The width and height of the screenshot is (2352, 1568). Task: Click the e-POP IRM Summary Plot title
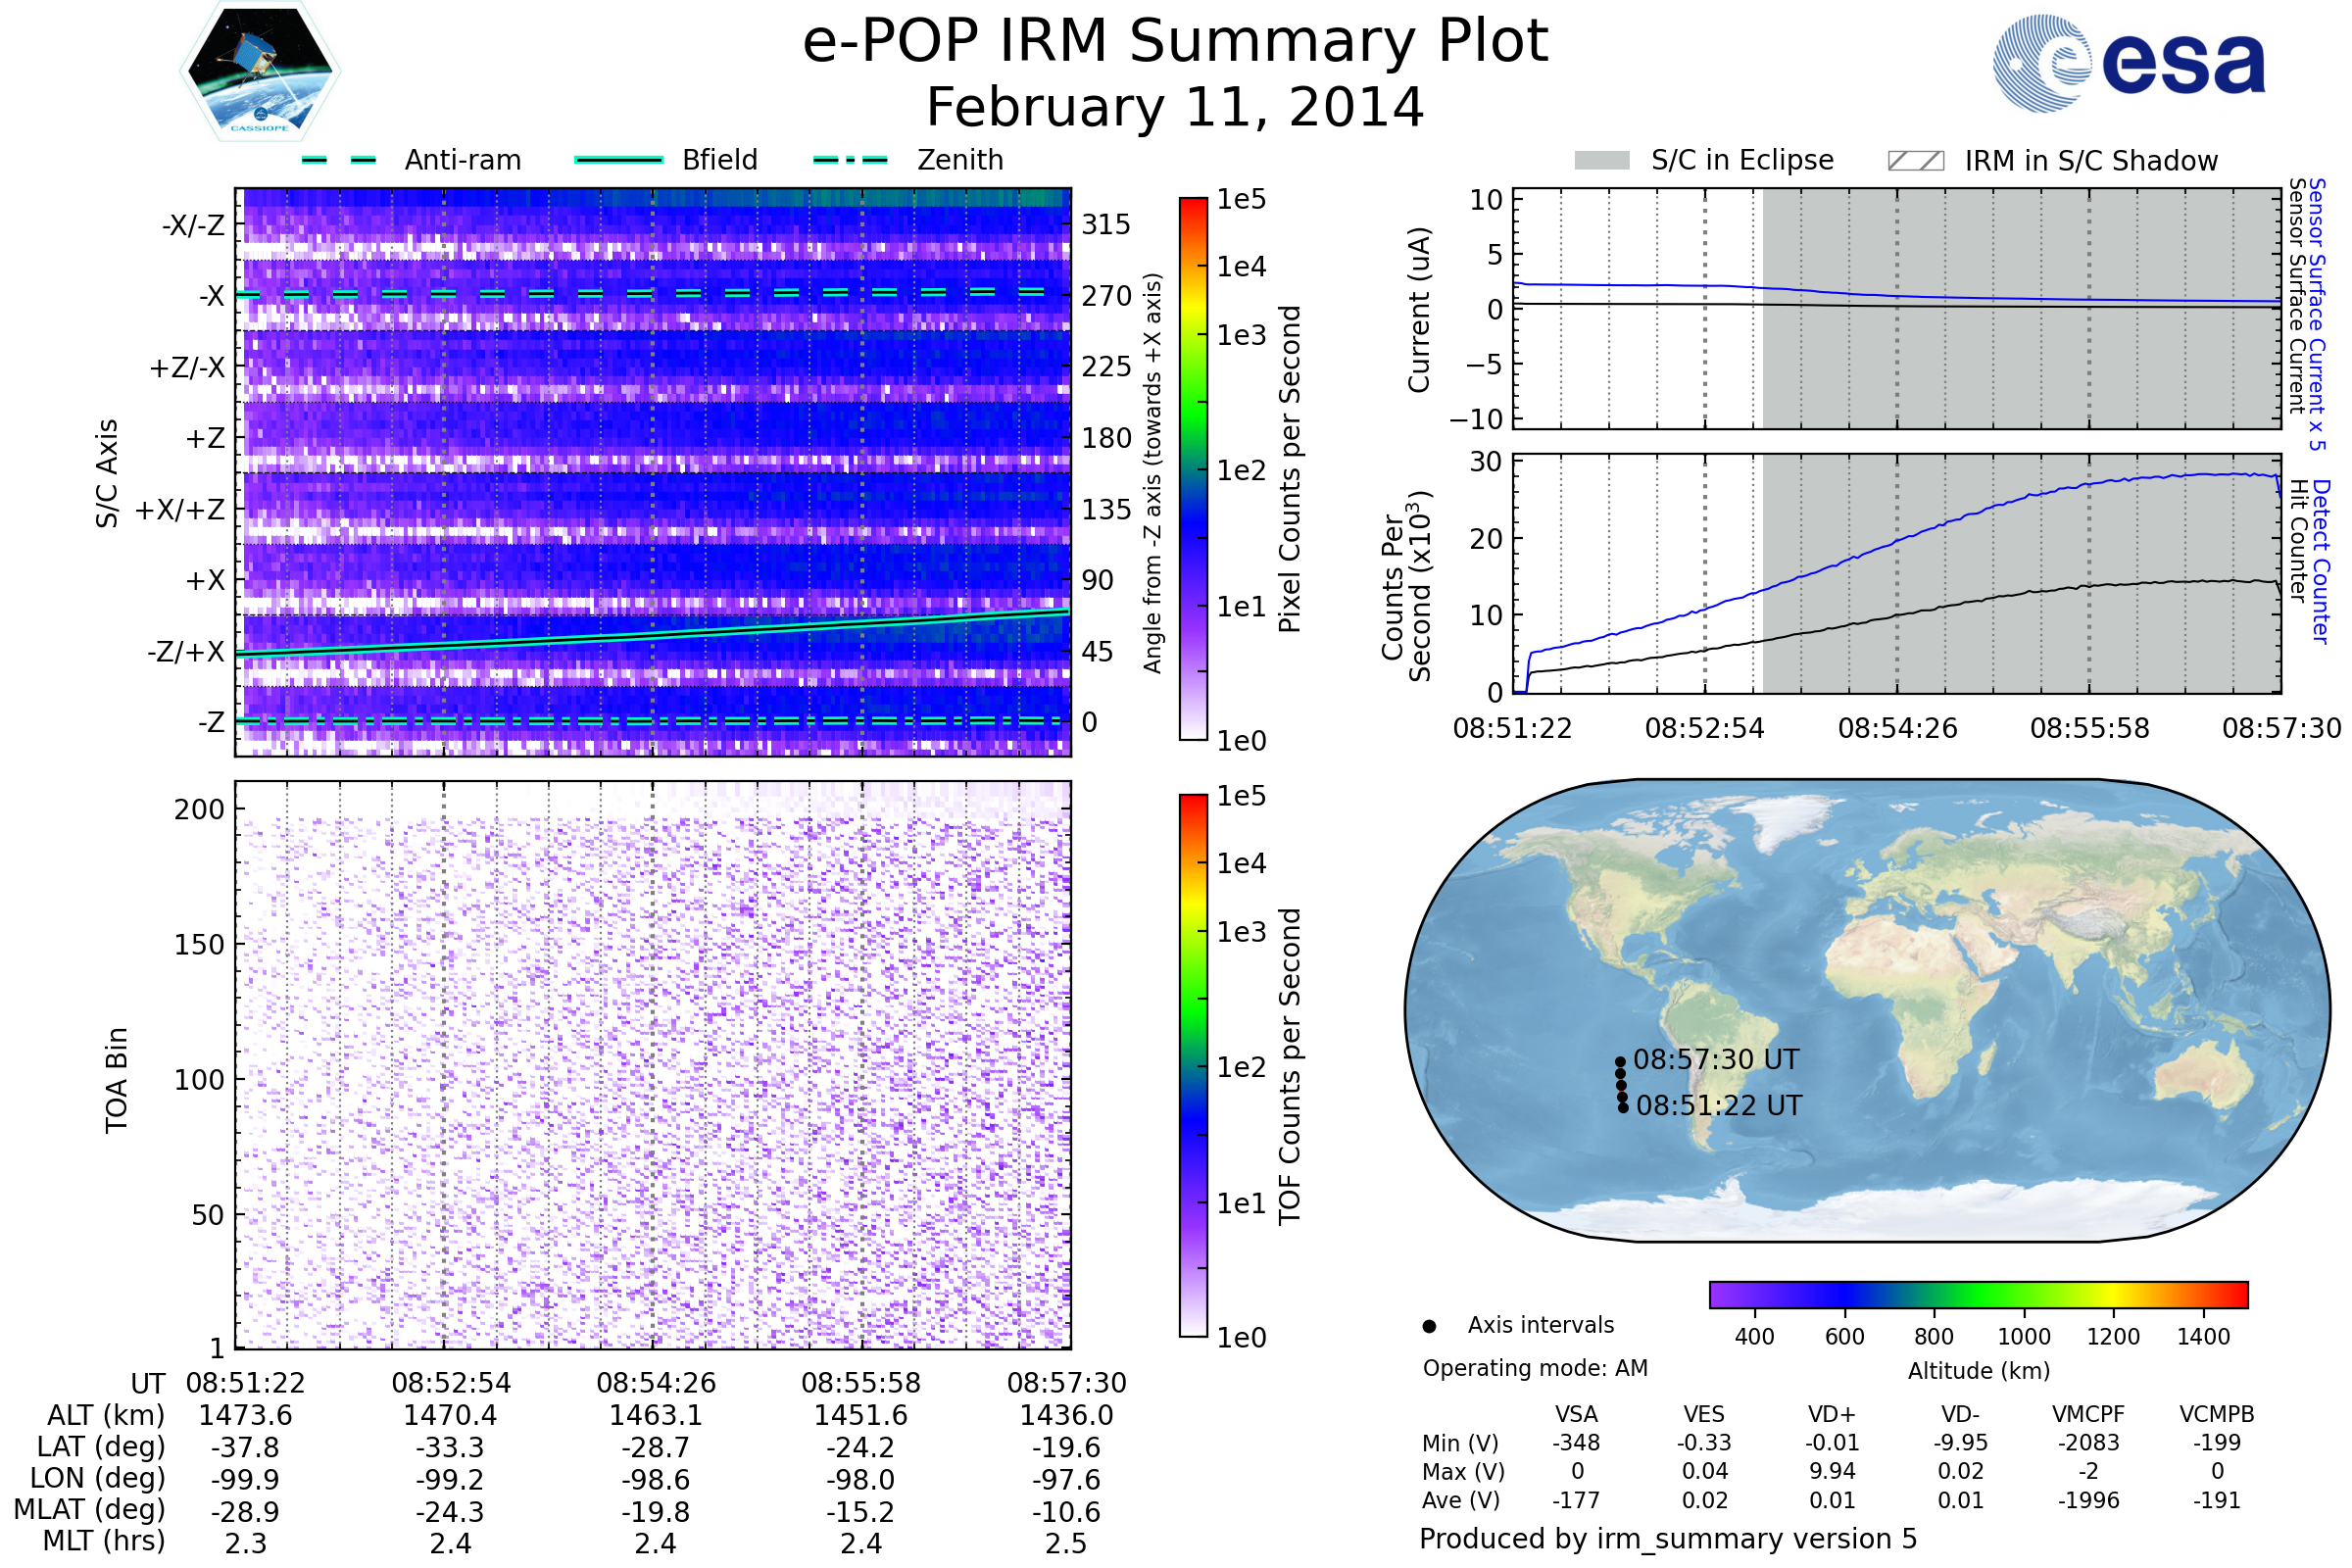pos(1175,42)
